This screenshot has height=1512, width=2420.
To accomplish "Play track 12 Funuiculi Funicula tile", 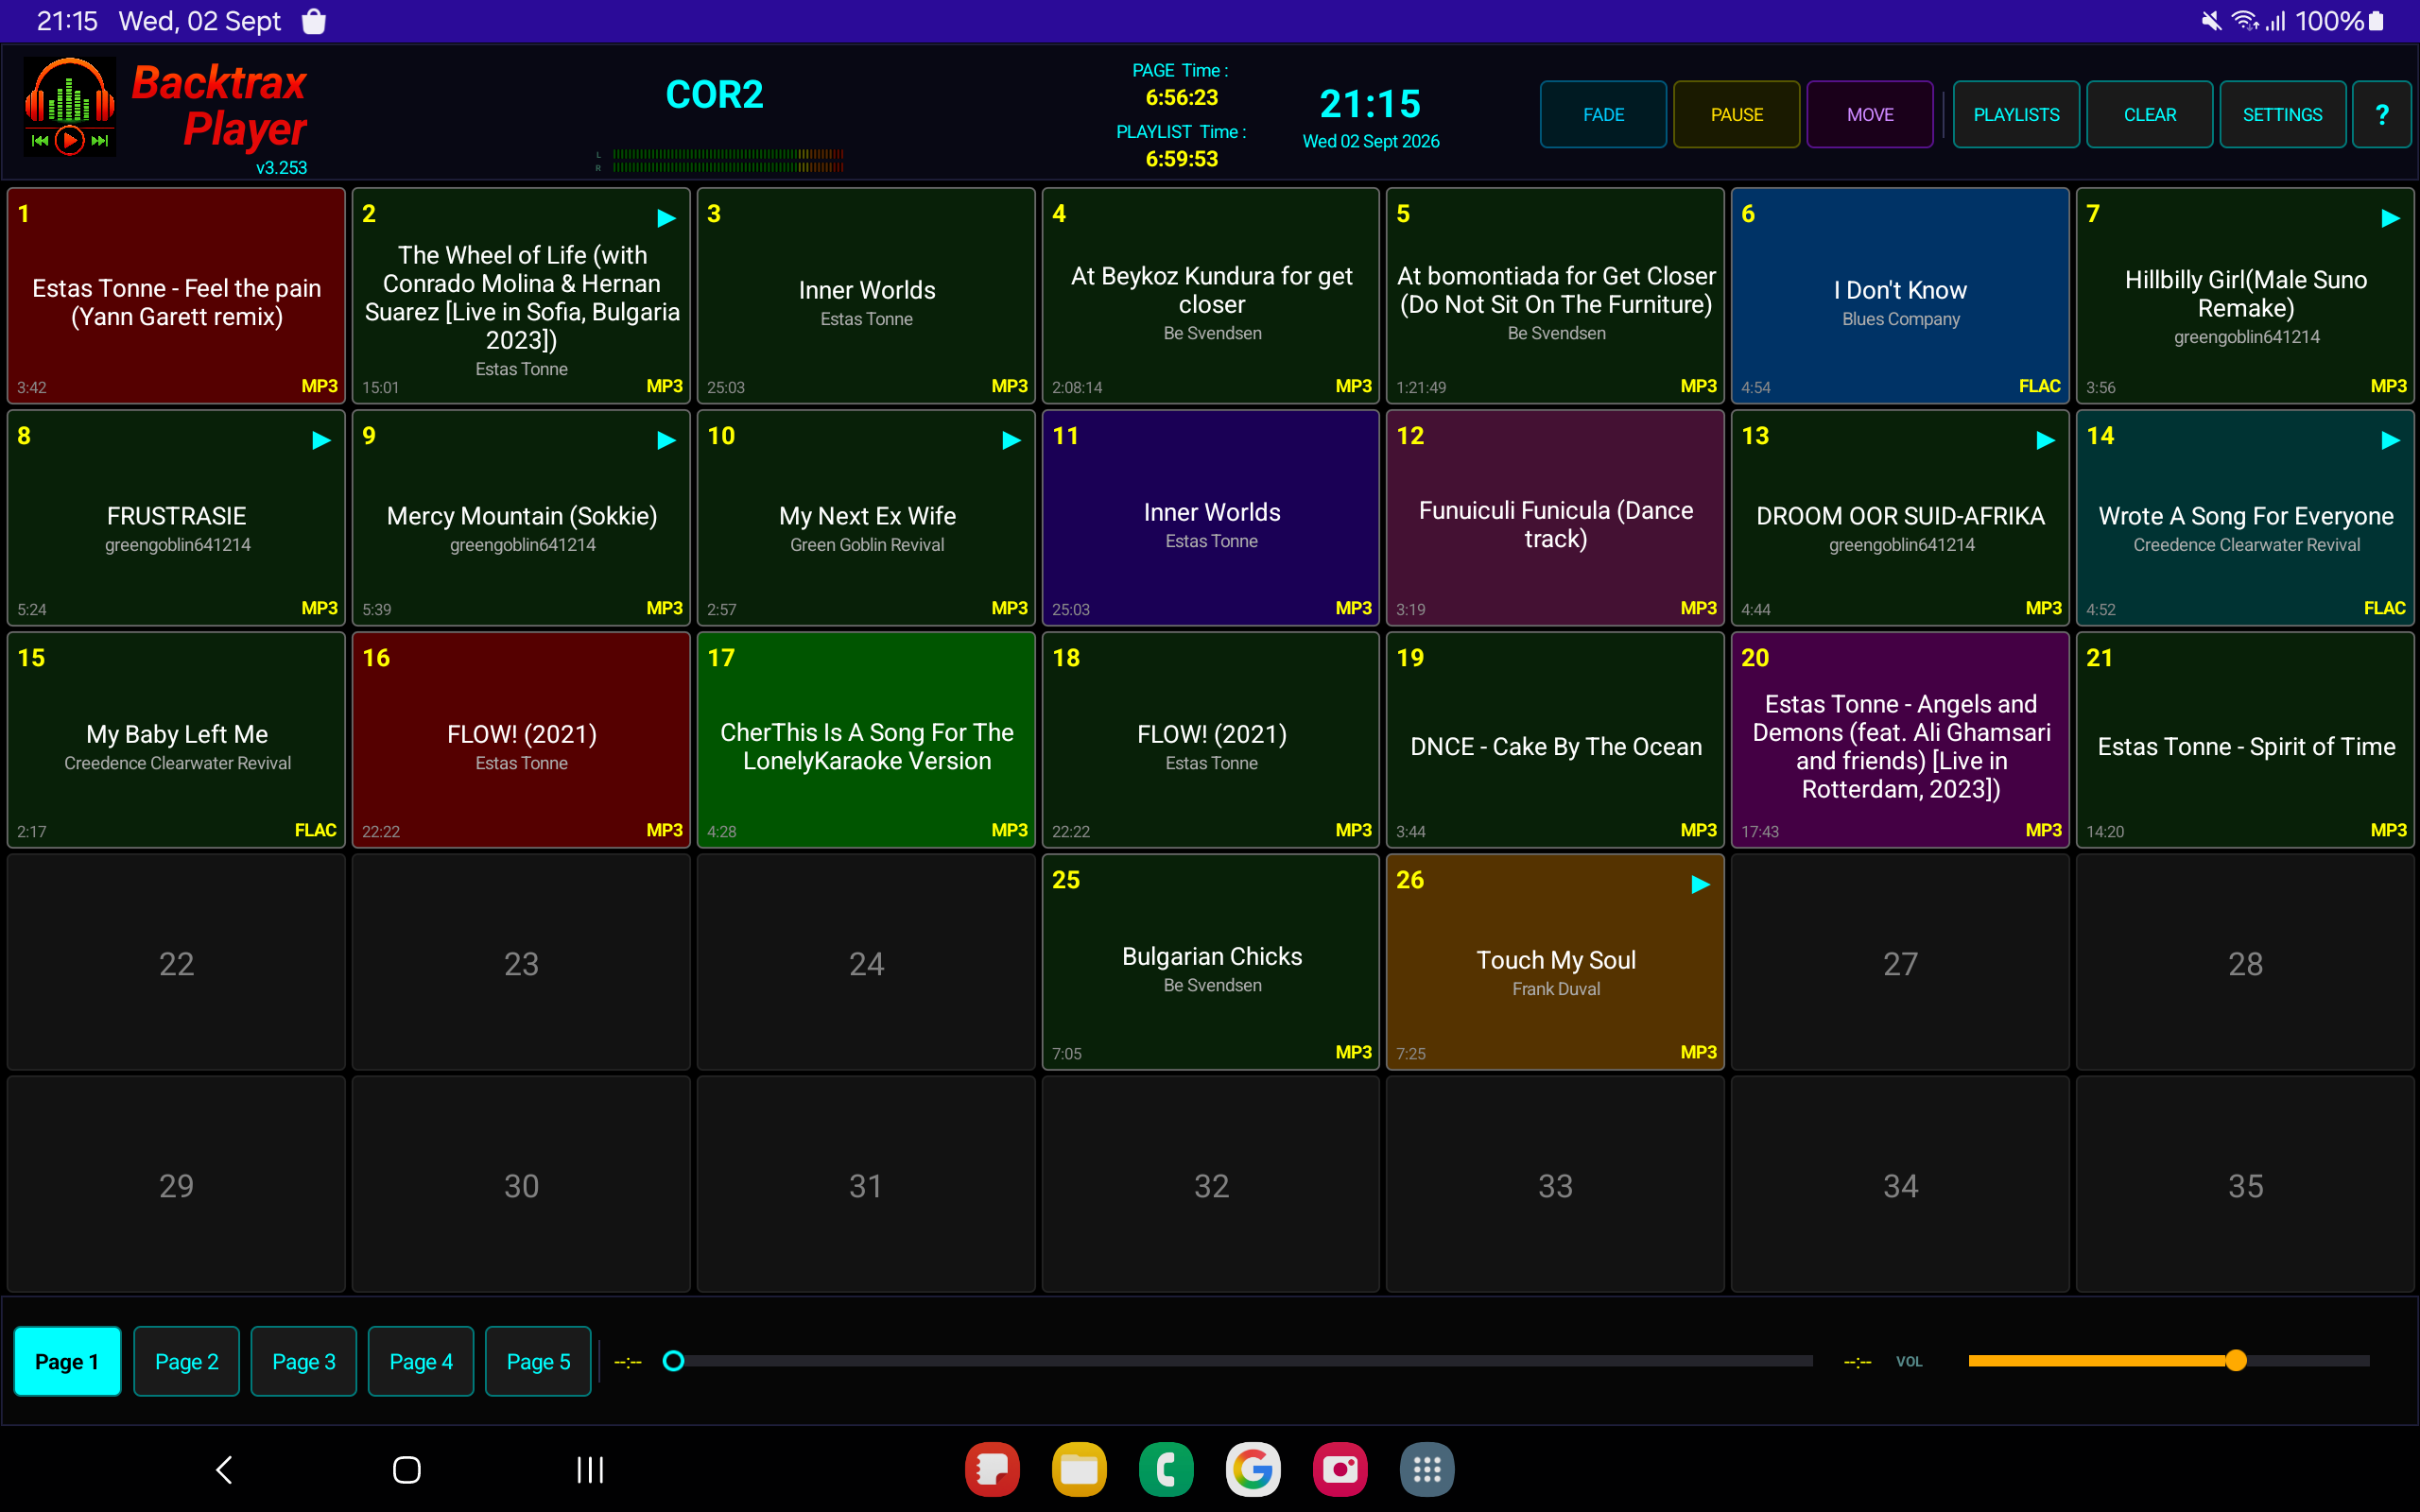I will 1555,518.
